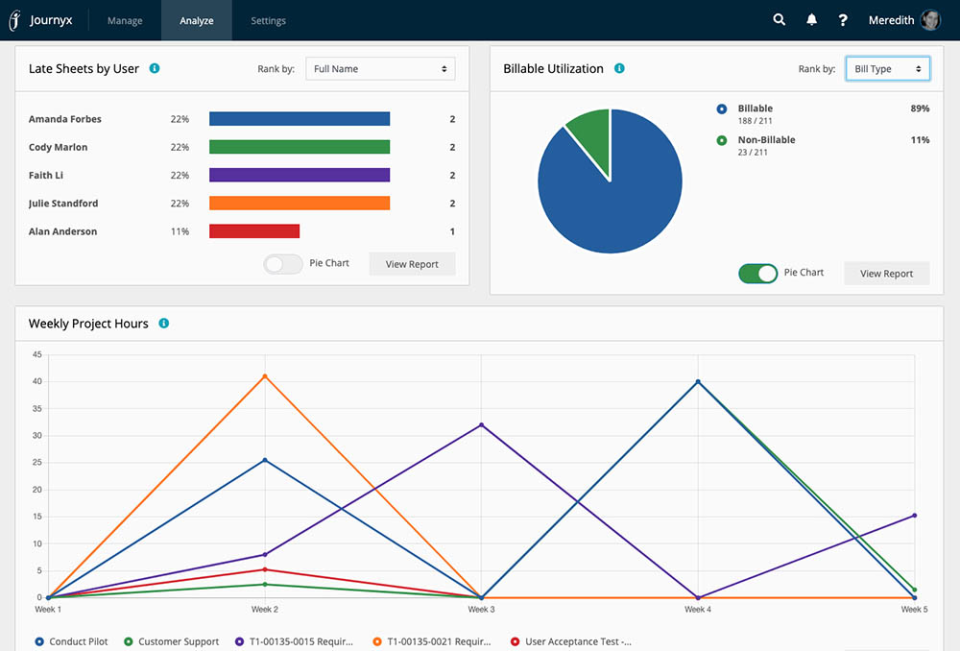Disable Pie Chart view for Billable Utilization
Viewport: 960px width, 651px height.
click(757, 273)
